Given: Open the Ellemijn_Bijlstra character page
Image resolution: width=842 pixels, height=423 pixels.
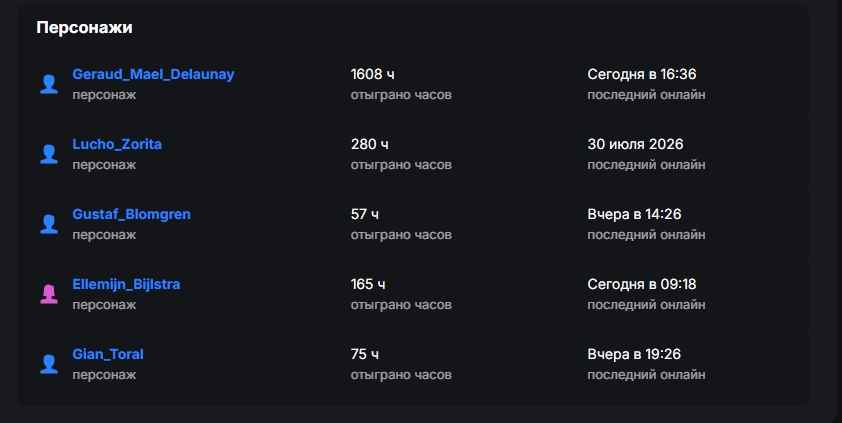Looking at the screenshot, I should [126, 284].
